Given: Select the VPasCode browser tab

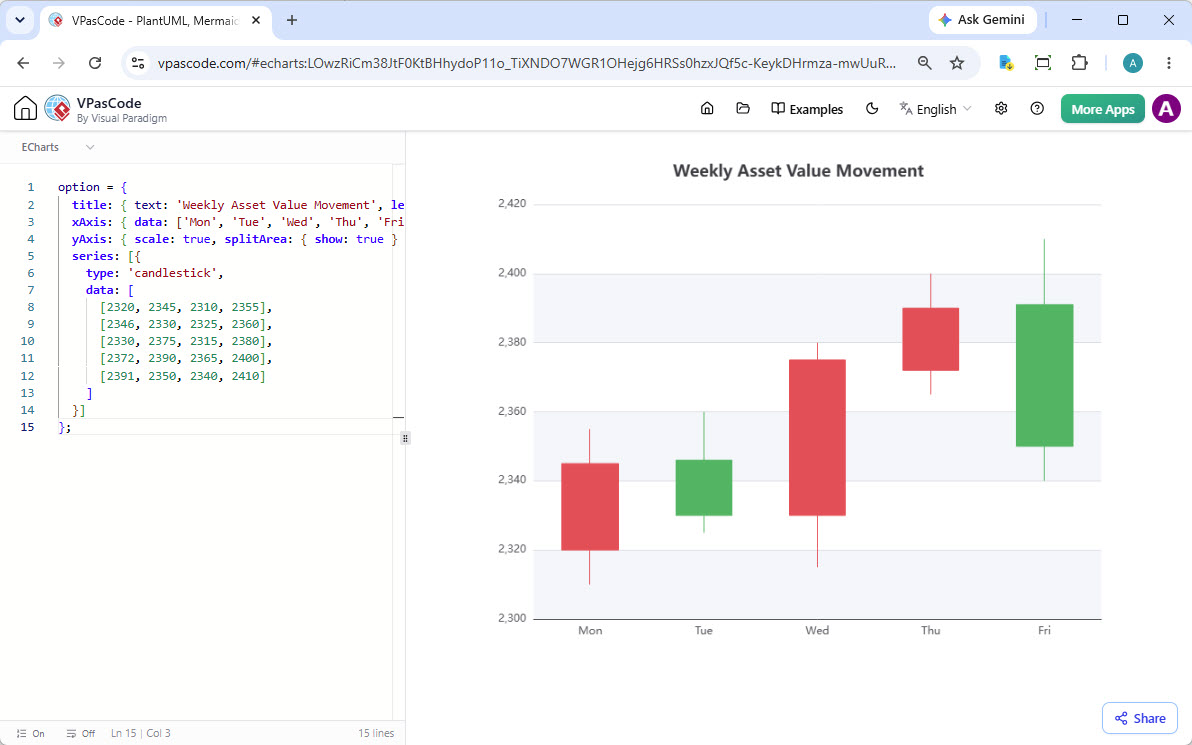Looking at the screenshot, I should point(154,21).
